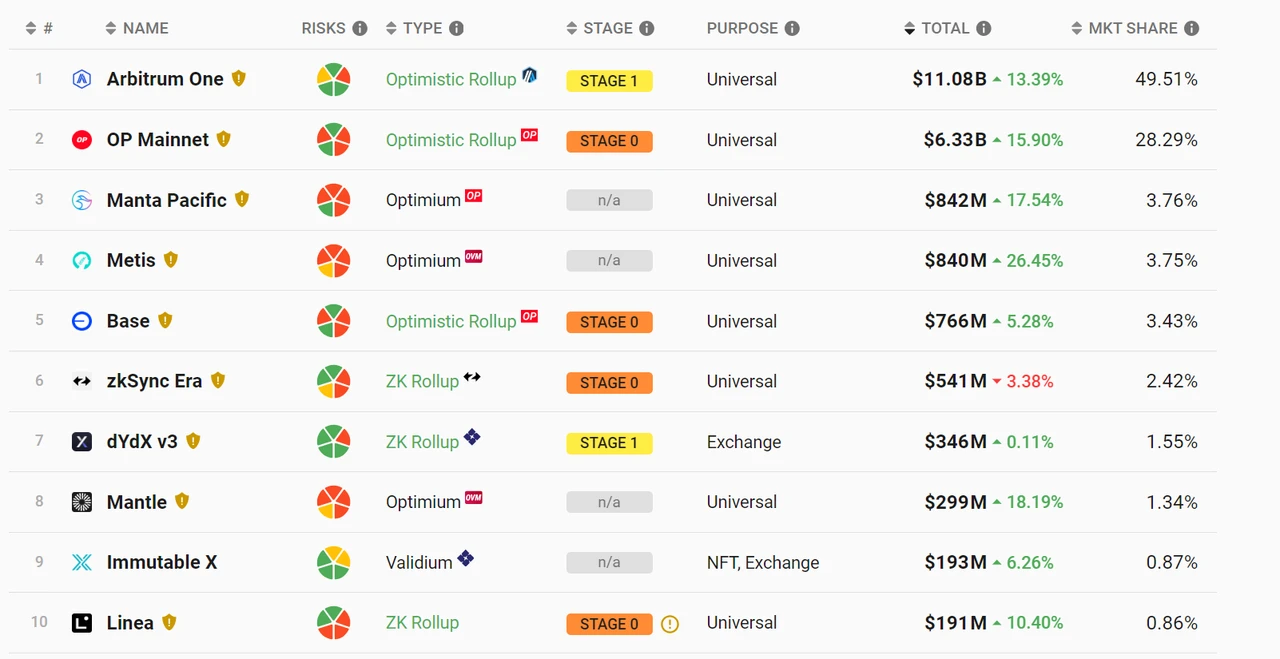Viewport: 1280px width, 659px height.
Task: Sort the table by TYPE column
Action: 414,28
